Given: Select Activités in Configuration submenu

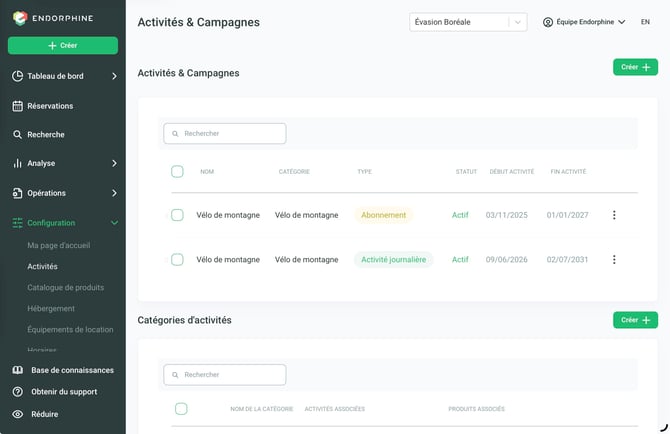Looking at the screenshot, I should 42,266.
